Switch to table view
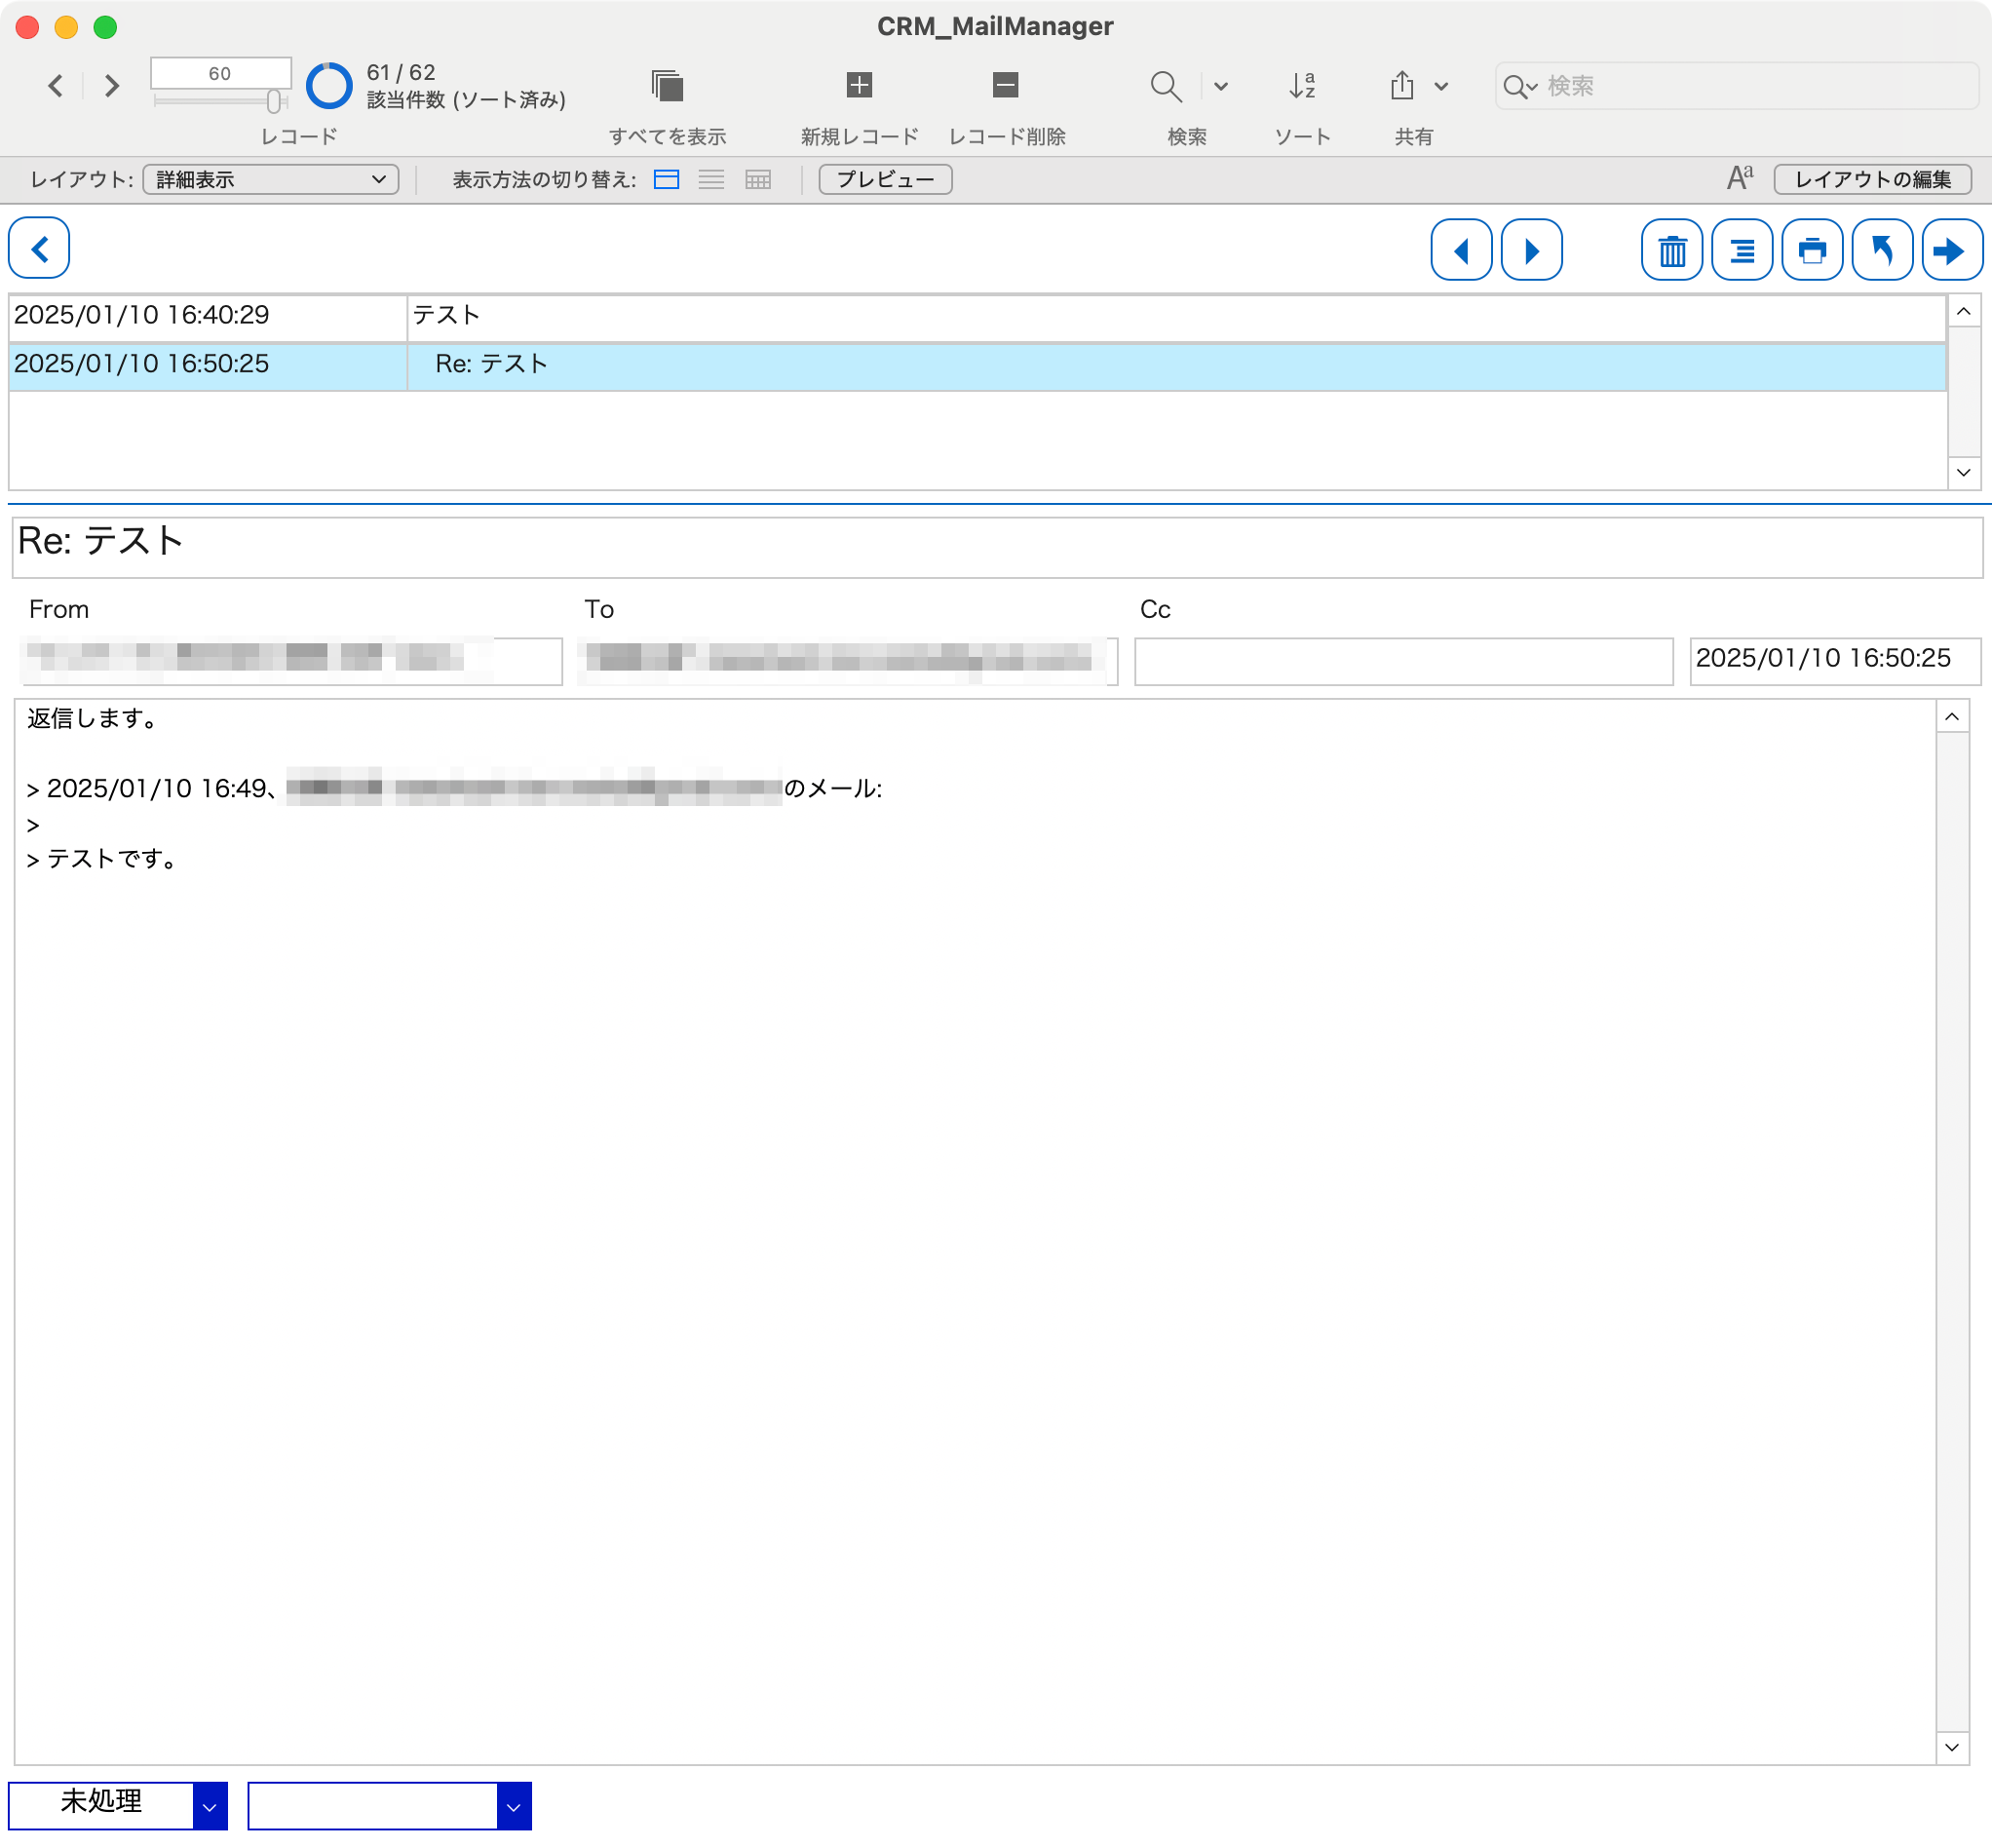 [758, 179]
